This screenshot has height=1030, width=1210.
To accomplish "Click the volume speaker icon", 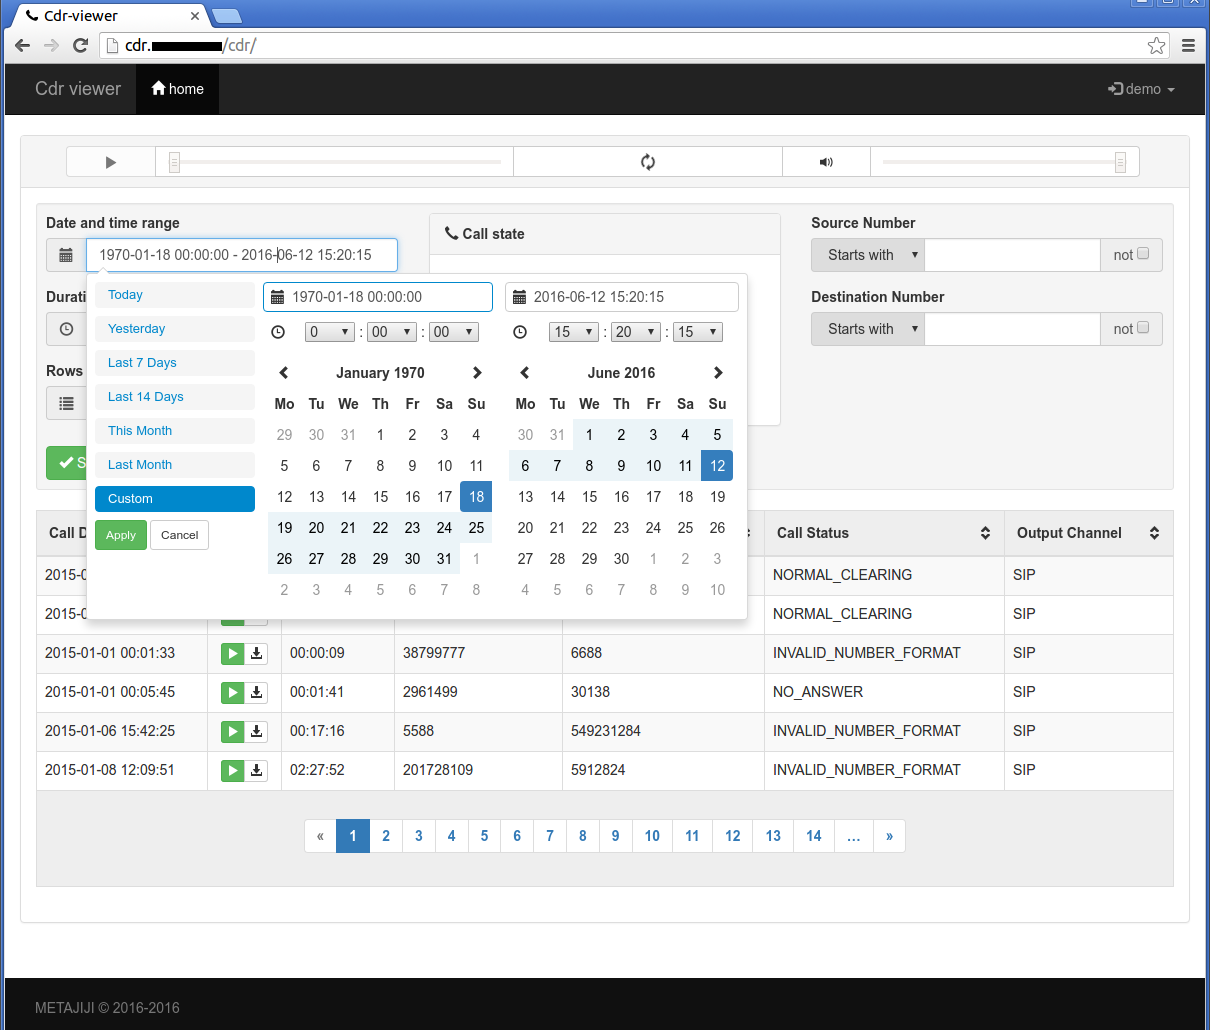I will pyautogui.click(x=826, y=162).
